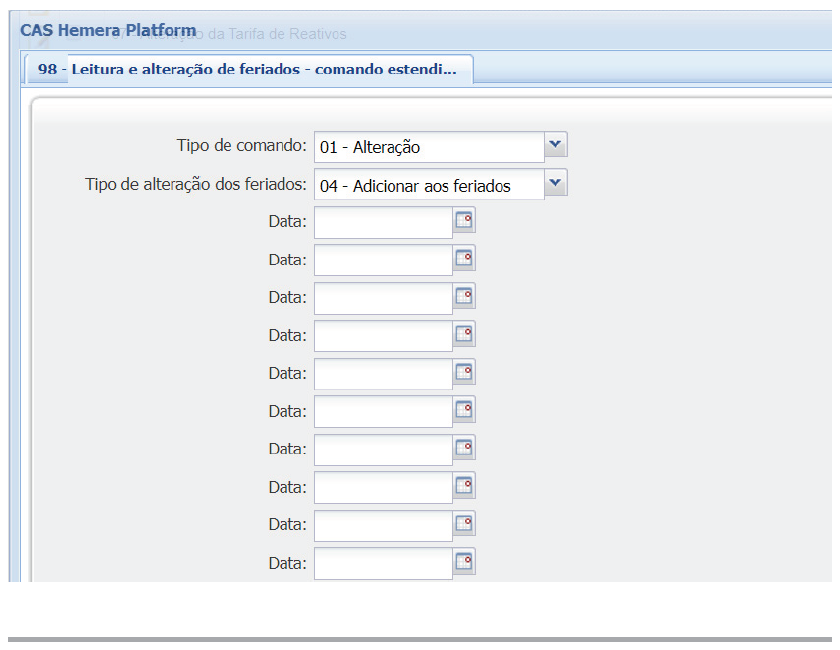Screen dimensions: 840x650
Task: Open calendar picker for the third Data field
Action: [464, 297]
